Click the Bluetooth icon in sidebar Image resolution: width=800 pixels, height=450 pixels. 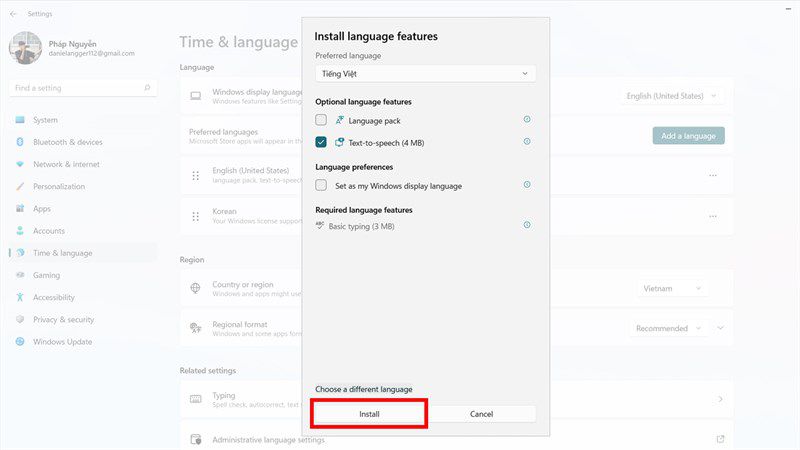pyautogui.click(x=20, y=142)
